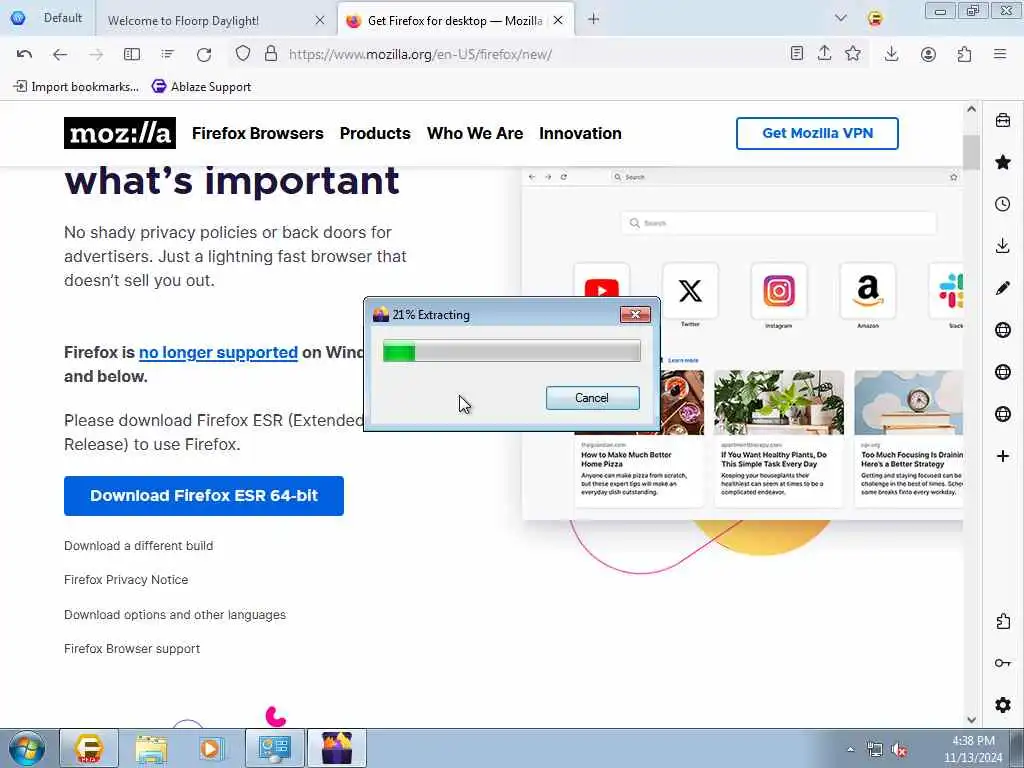Screen dimensions: 1024x768
Task: Click Download Firefox ESR 64-bit button
Action: click(204, 496)
